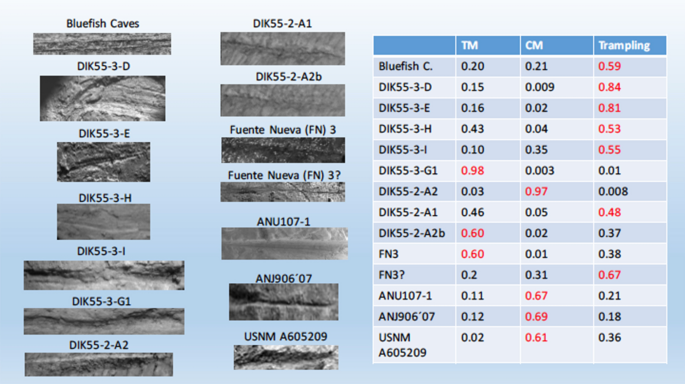Viewport: 685px width, 384px height.
Task: Open the DIK55-3-E mark photo
Action: coord(104,162)
